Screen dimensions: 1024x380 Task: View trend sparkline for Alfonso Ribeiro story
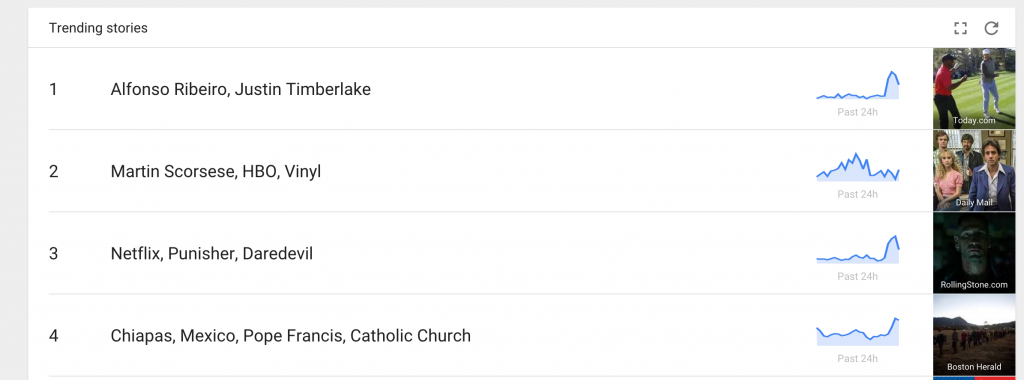(857, 86)
